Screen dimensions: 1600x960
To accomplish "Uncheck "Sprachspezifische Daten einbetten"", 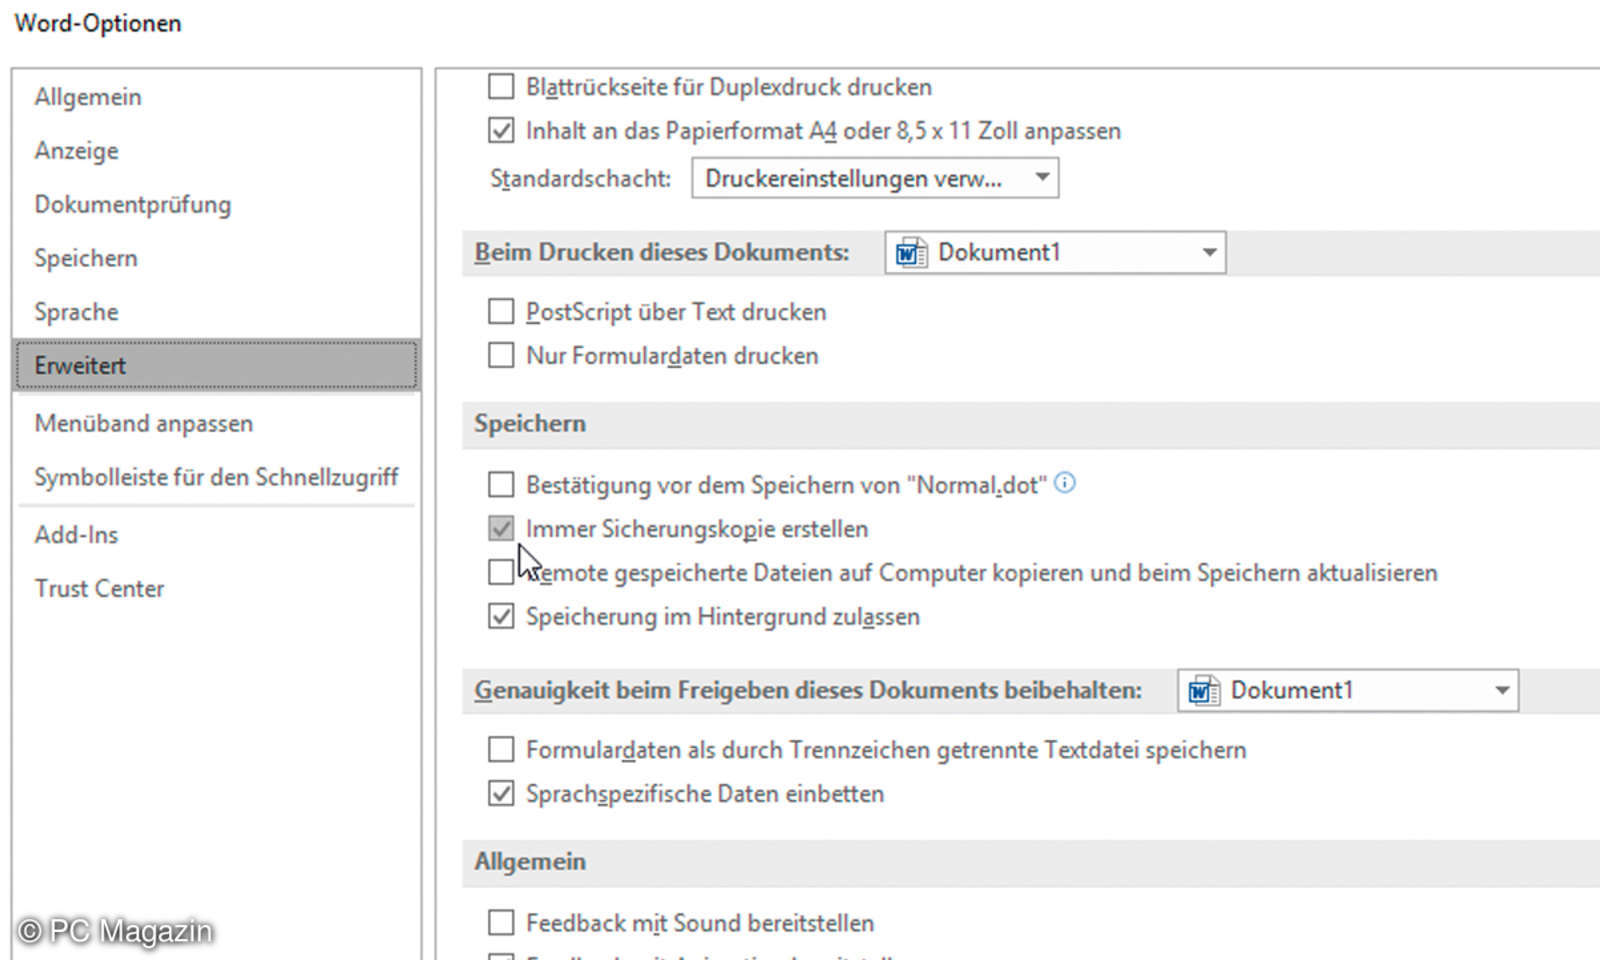I will [x=501, y=793].
